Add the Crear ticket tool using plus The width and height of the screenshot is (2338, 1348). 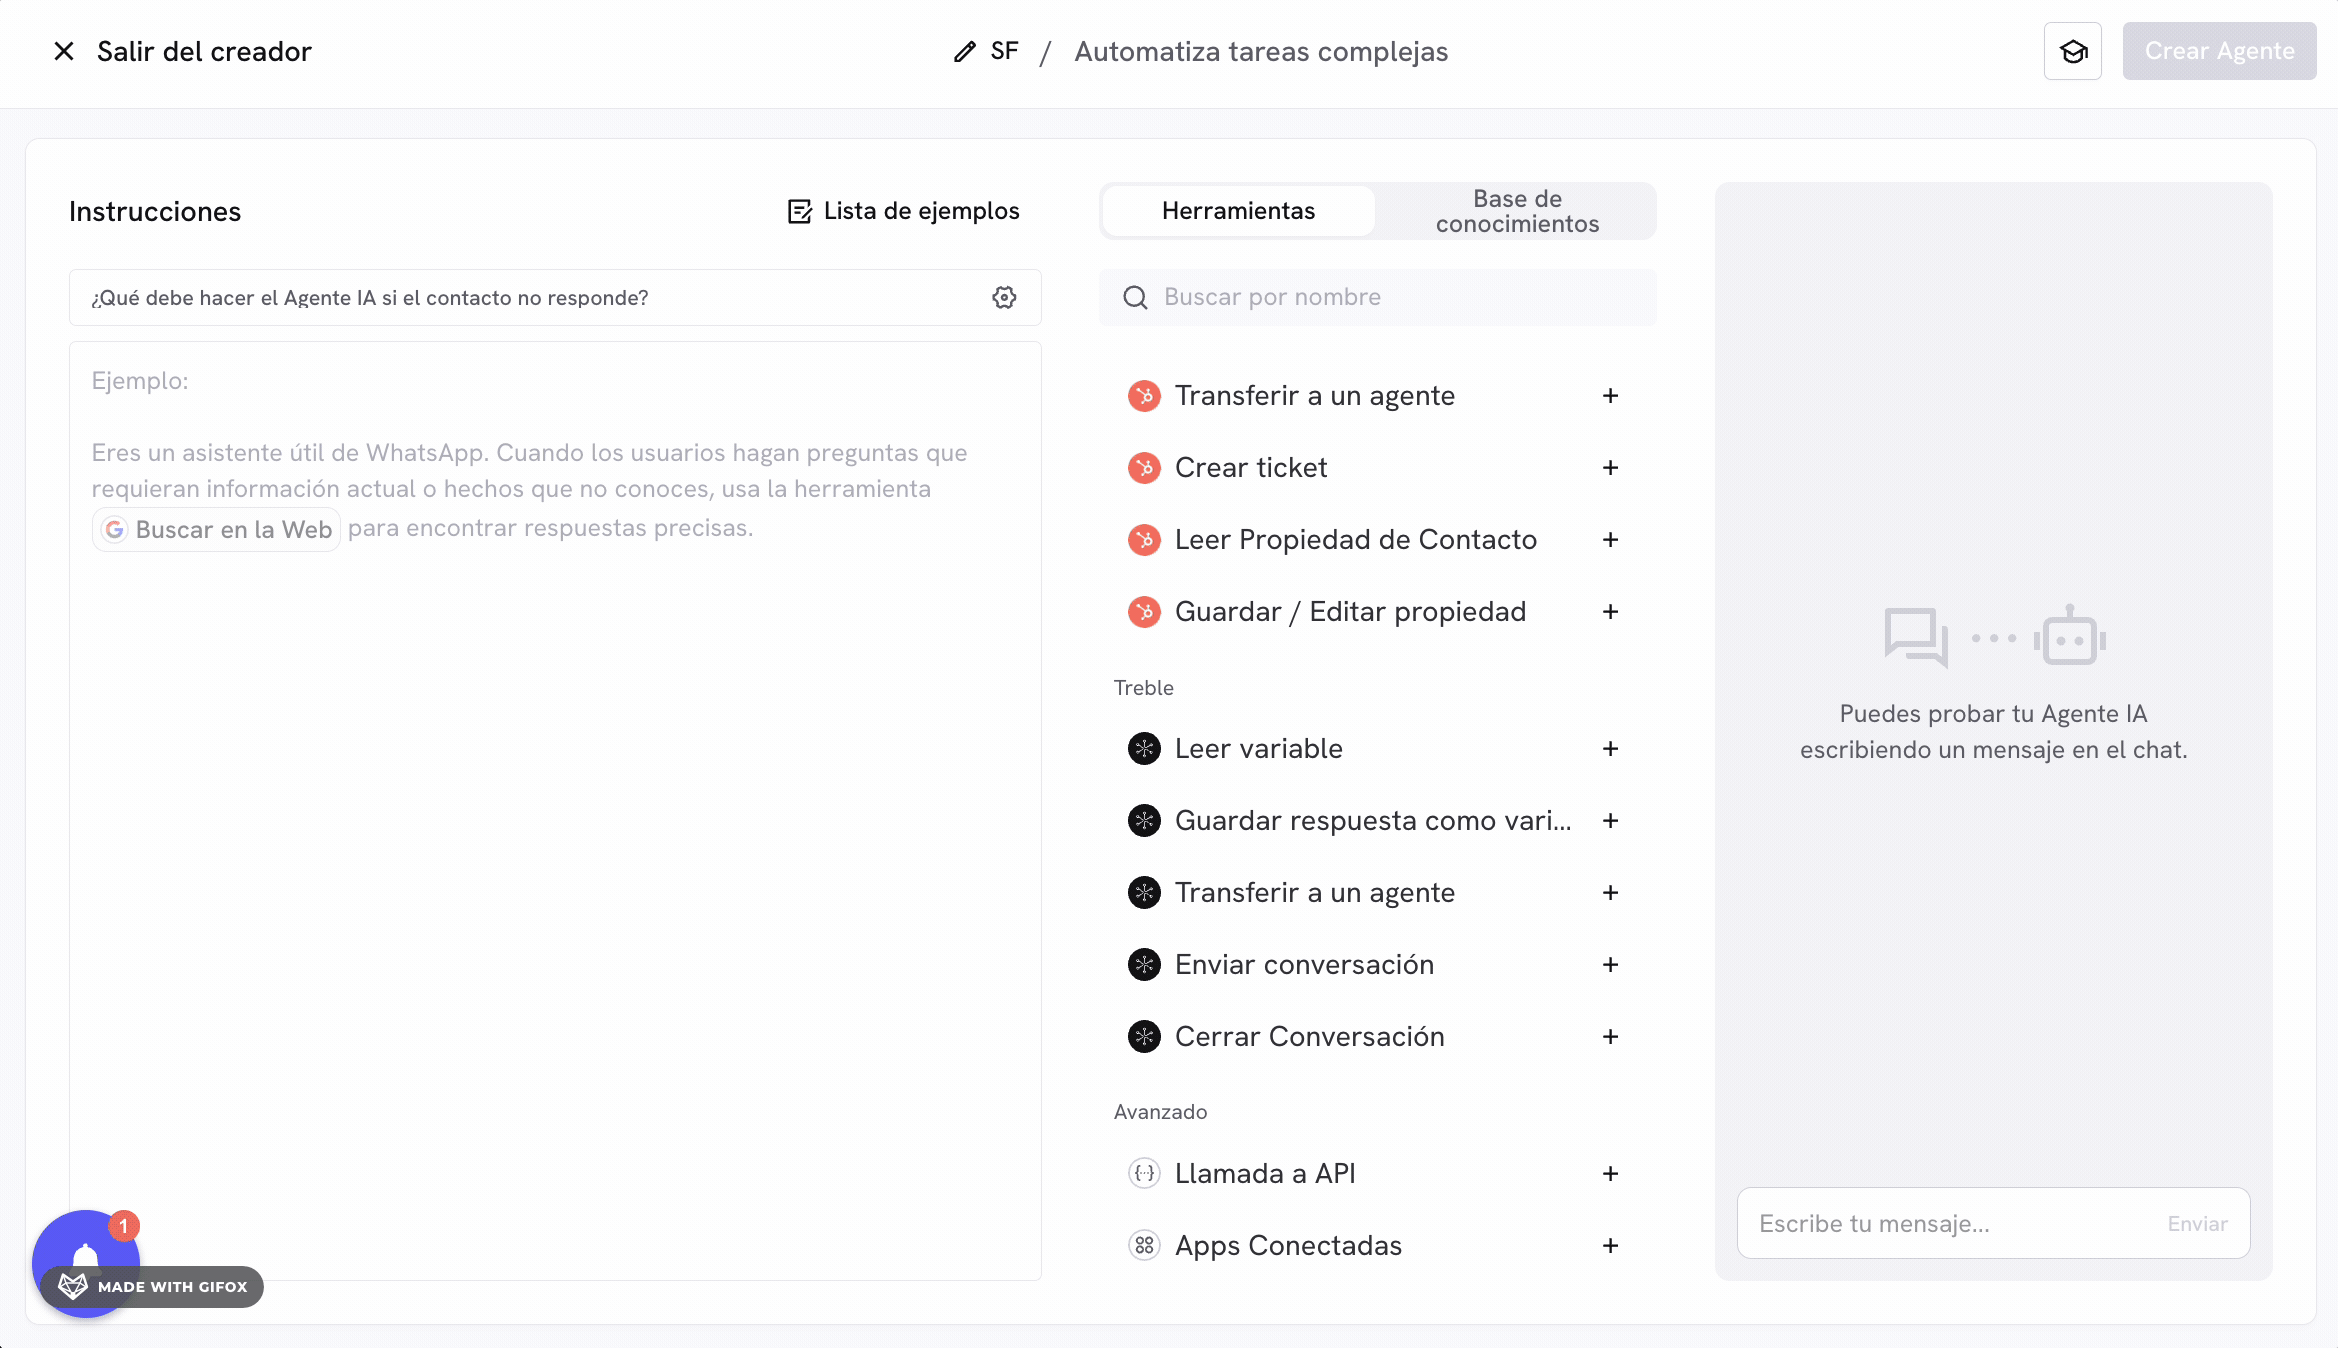[x=1610, y=467]
